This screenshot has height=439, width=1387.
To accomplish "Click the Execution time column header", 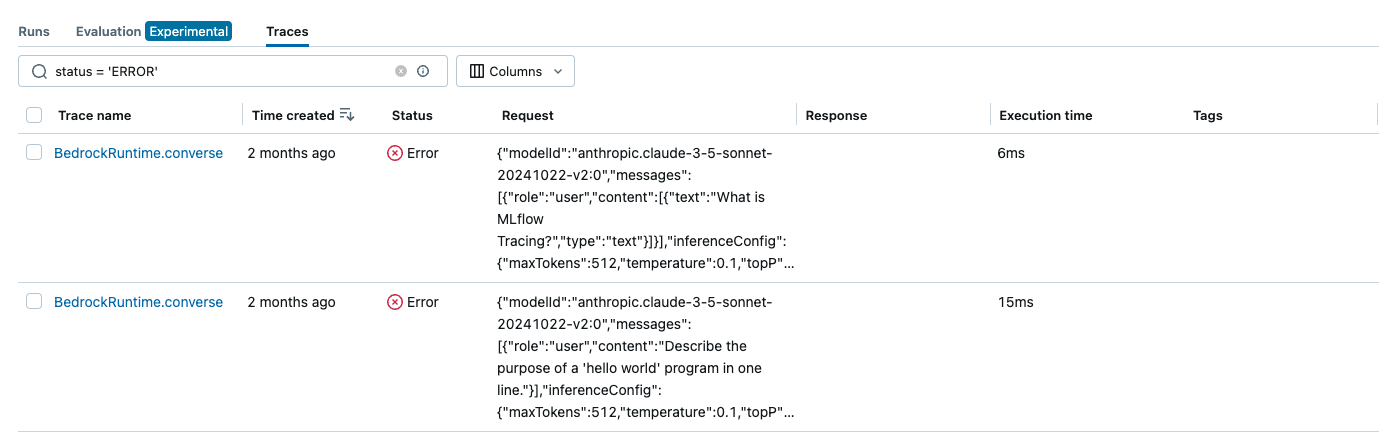I will point(1045,116).
